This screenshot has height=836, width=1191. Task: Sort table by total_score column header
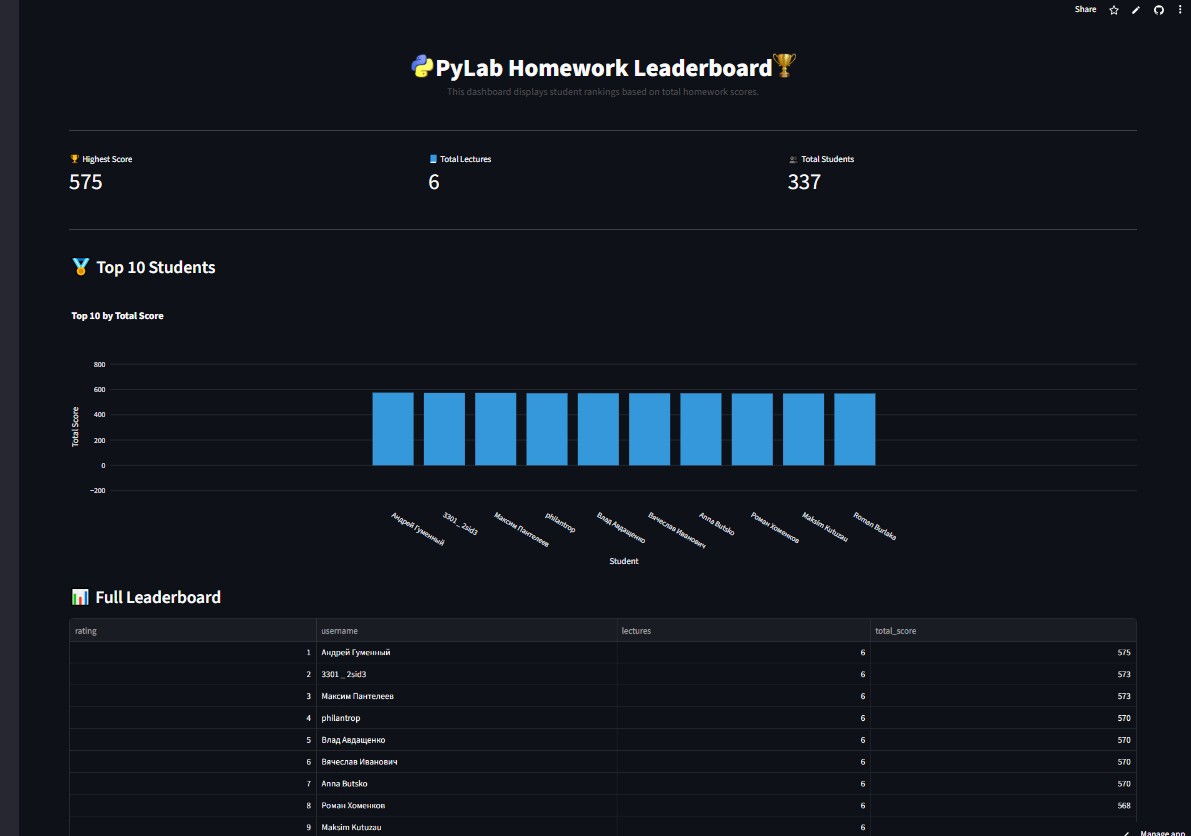tap(1003, 630)
